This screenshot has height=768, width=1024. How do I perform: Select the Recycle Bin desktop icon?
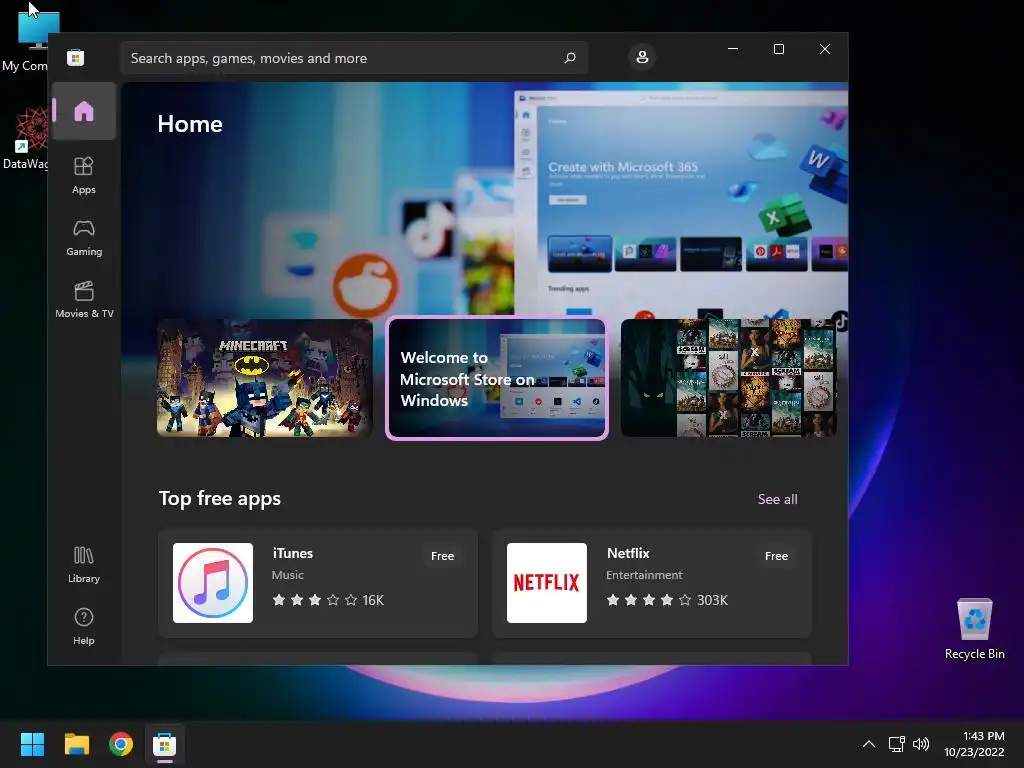point(974,629)
